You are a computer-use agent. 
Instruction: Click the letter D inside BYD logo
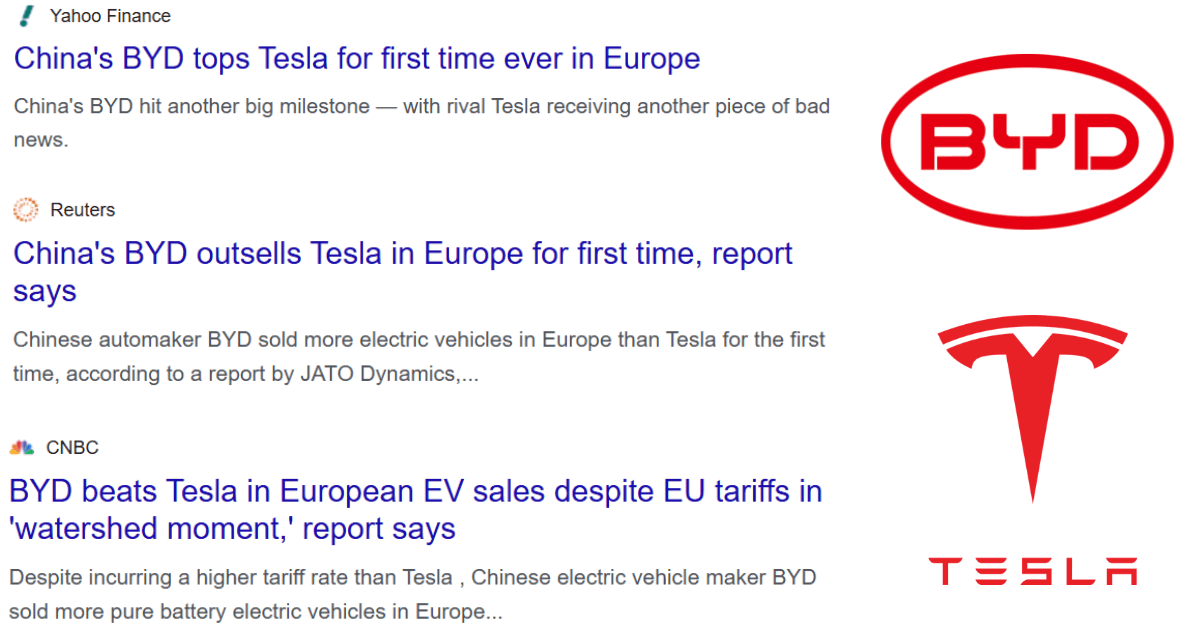click(1099, 142)
